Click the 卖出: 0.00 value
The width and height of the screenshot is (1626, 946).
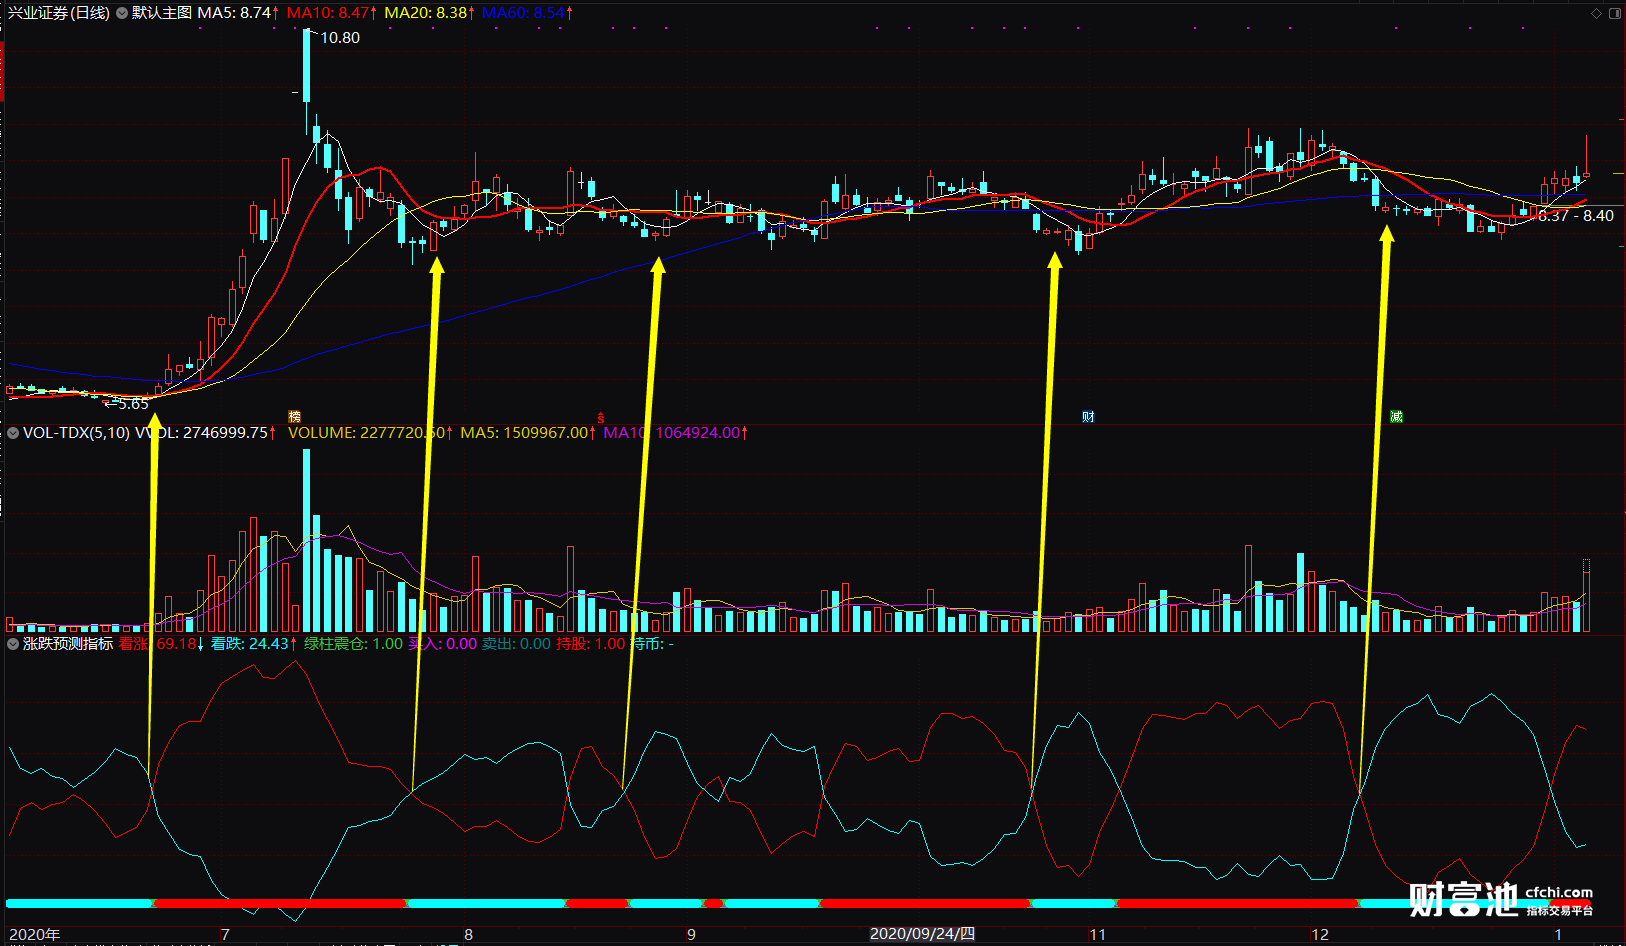pyautogui.click(x=516, y=644)
